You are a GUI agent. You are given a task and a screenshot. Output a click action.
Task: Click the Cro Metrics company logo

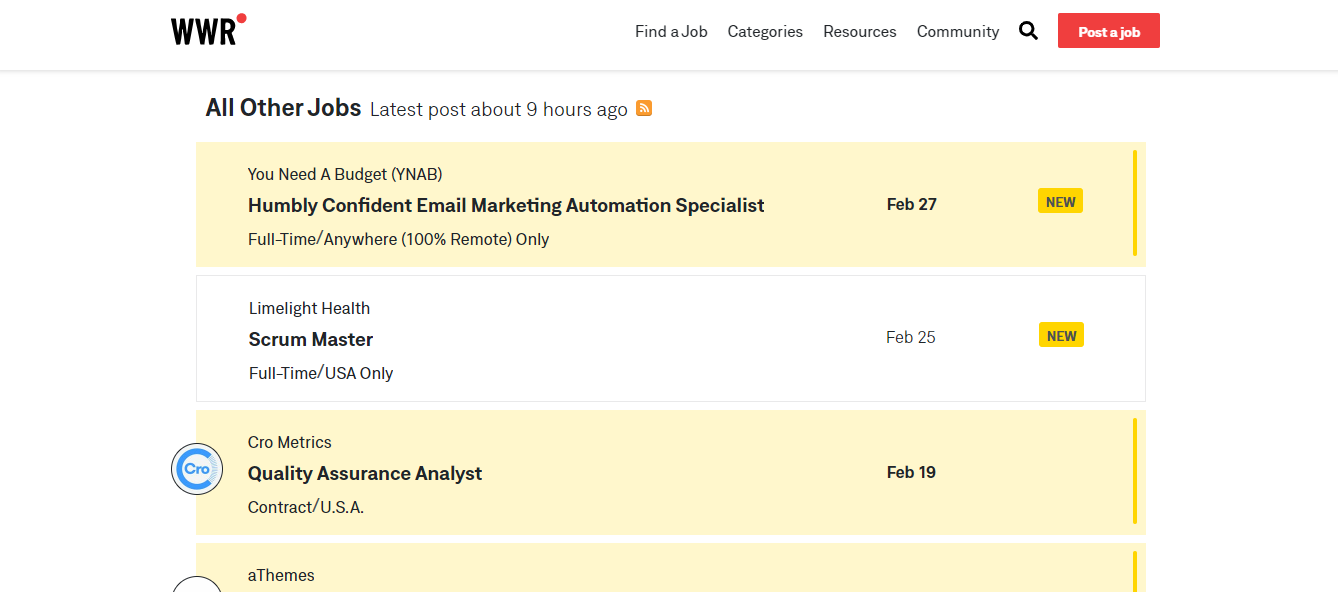click(197, 469)
